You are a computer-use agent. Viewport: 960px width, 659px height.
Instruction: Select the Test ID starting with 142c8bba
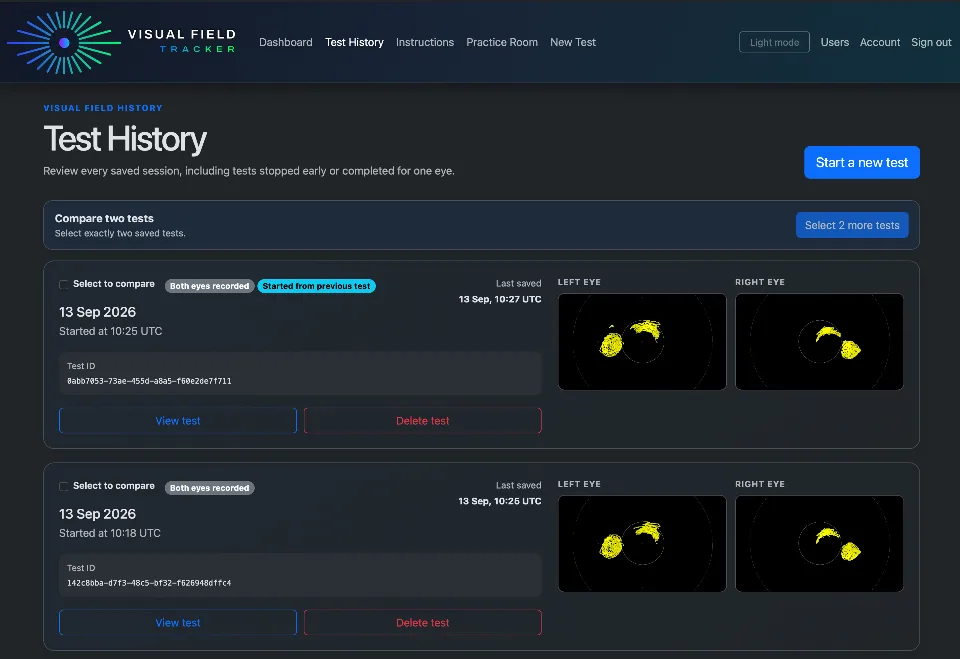[149, 583]
